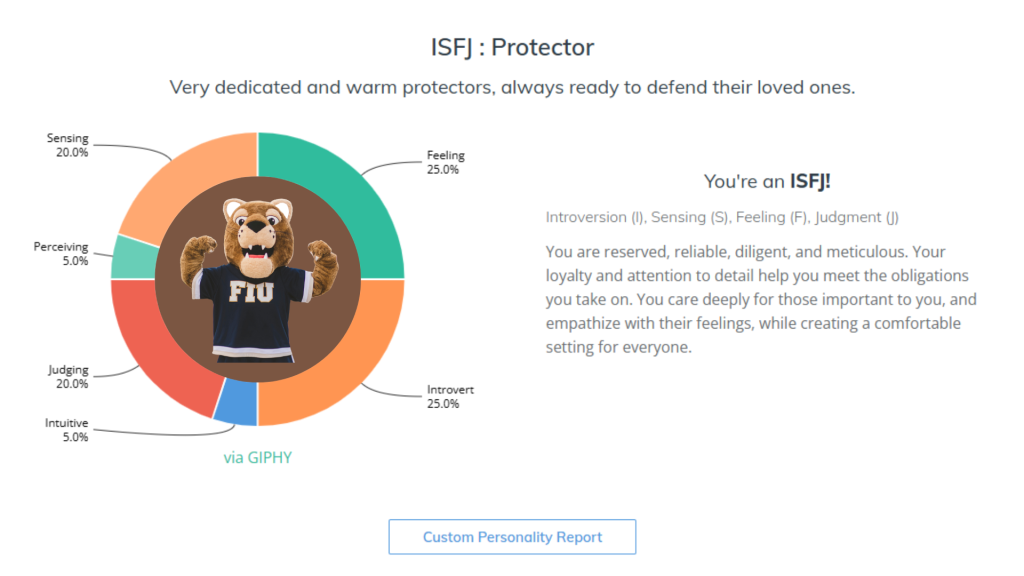Click the Custom Personality Report button

[x=512, y=537]
